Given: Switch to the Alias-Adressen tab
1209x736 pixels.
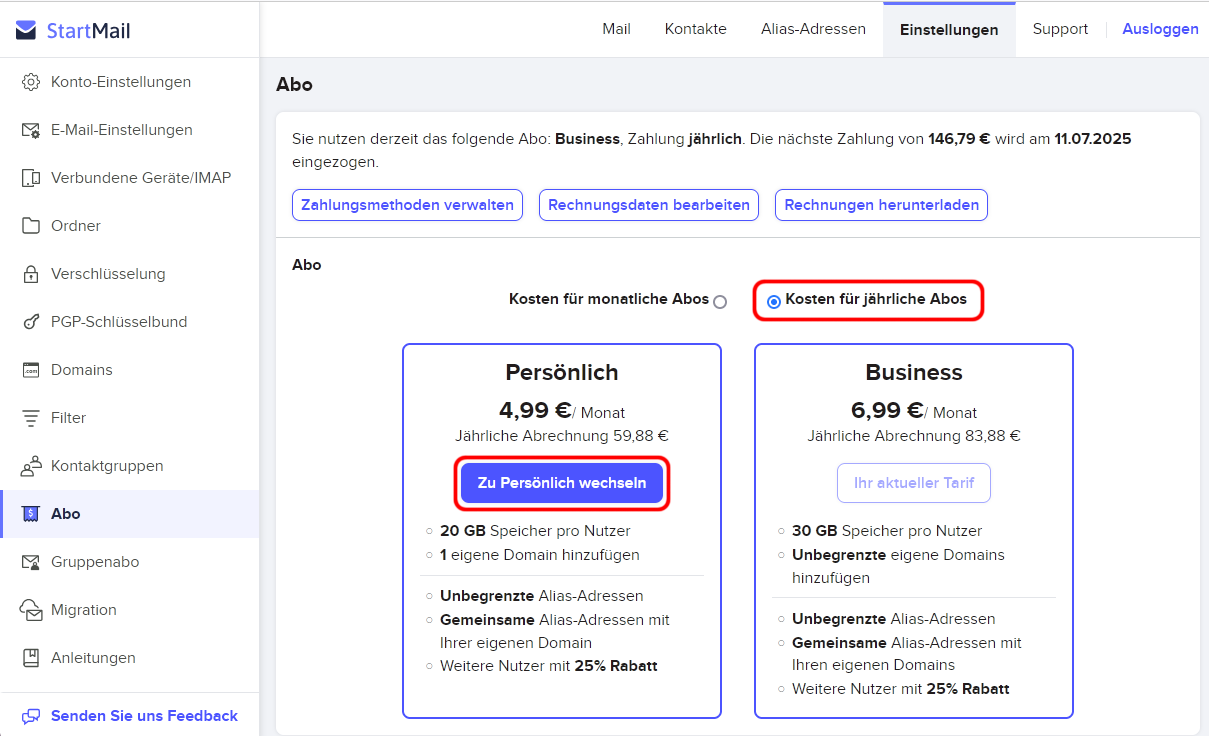Looking at the screenshot, I should click(813, 29).
